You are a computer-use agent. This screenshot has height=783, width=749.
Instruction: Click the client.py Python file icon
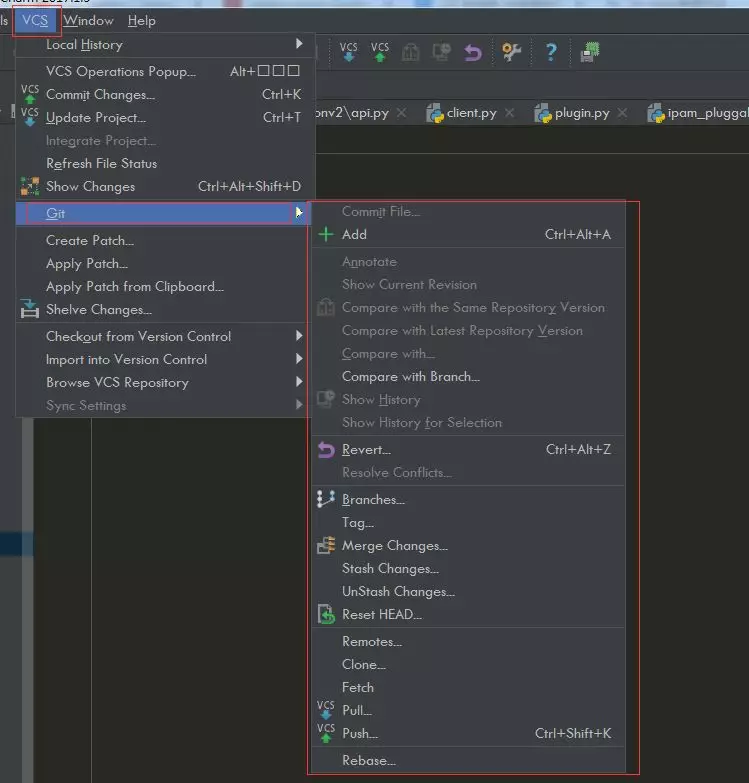pyautogui.click(x=435, y=114)
